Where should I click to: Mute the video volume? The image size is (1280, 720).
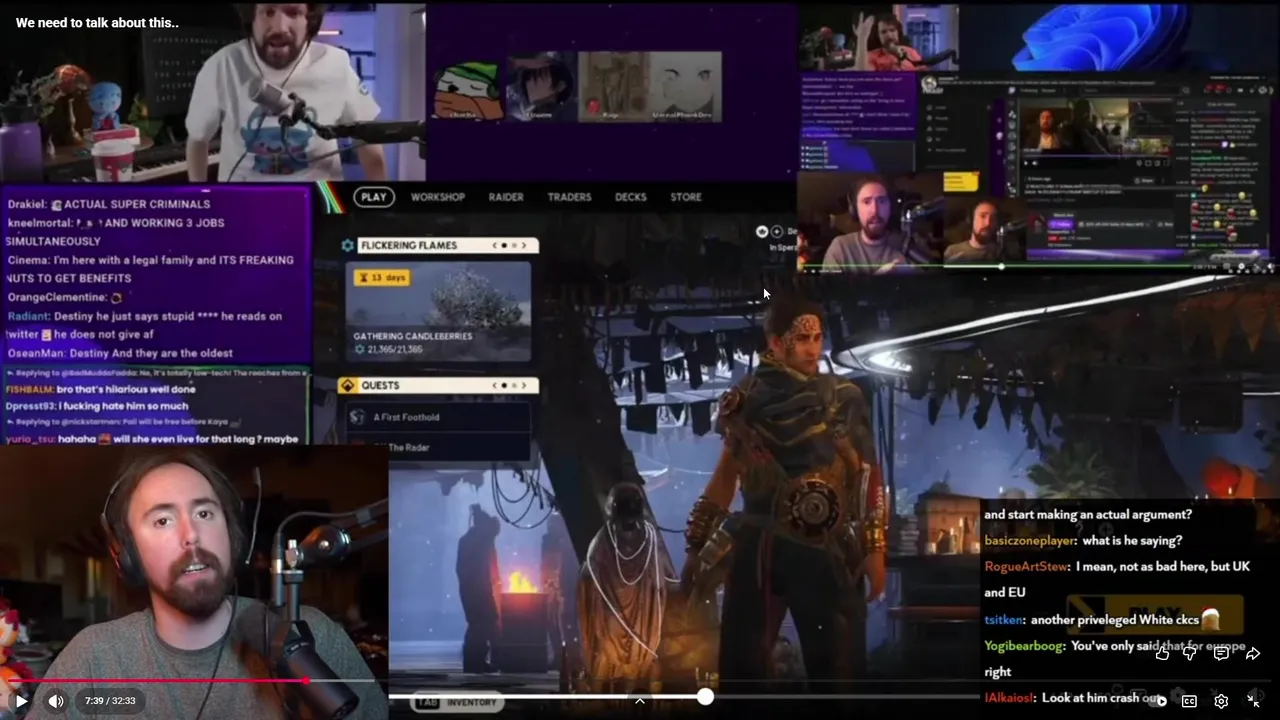pyautogui.click(x=56, y=701)
